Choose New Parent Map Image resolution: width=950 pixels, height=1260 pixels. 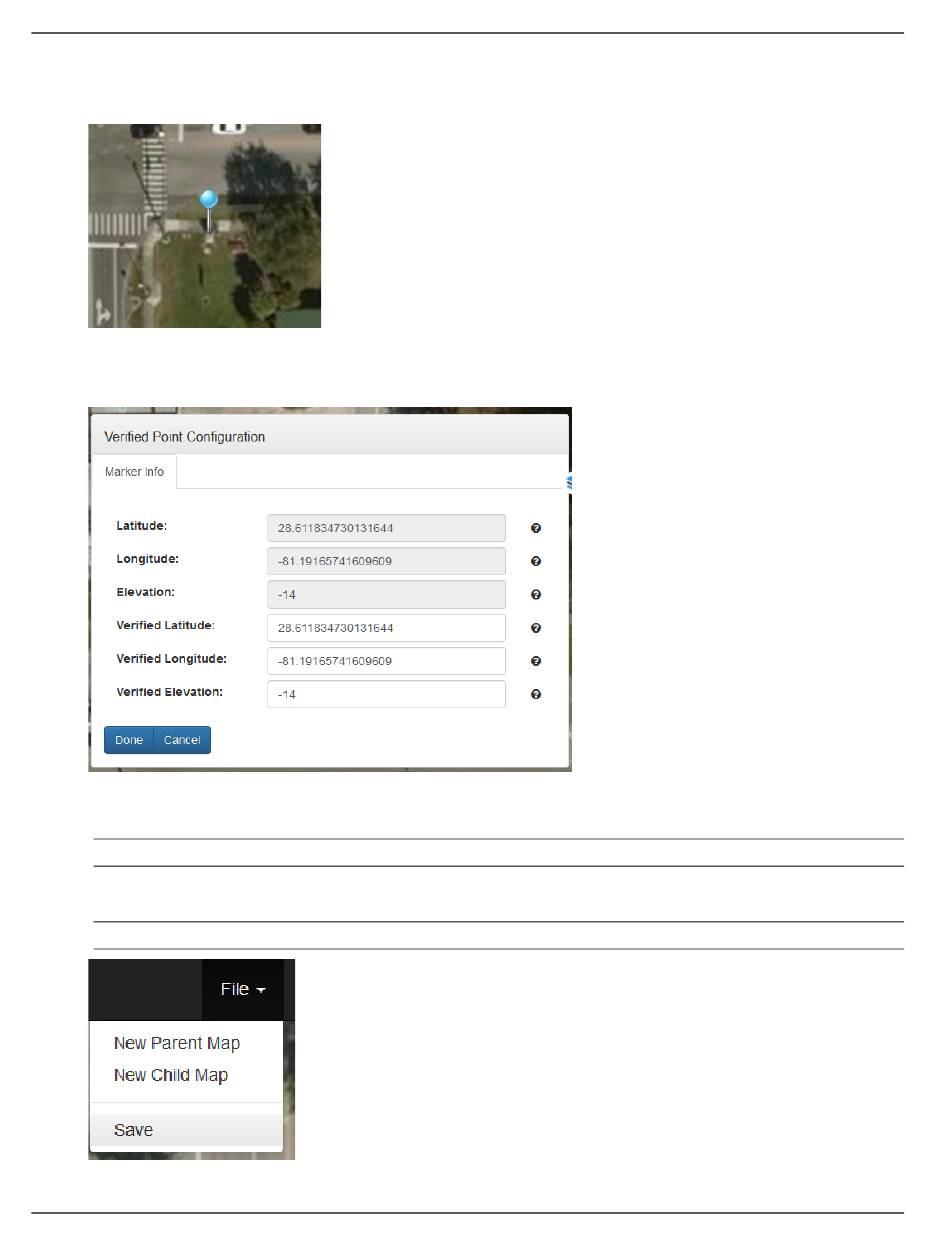177,1043
